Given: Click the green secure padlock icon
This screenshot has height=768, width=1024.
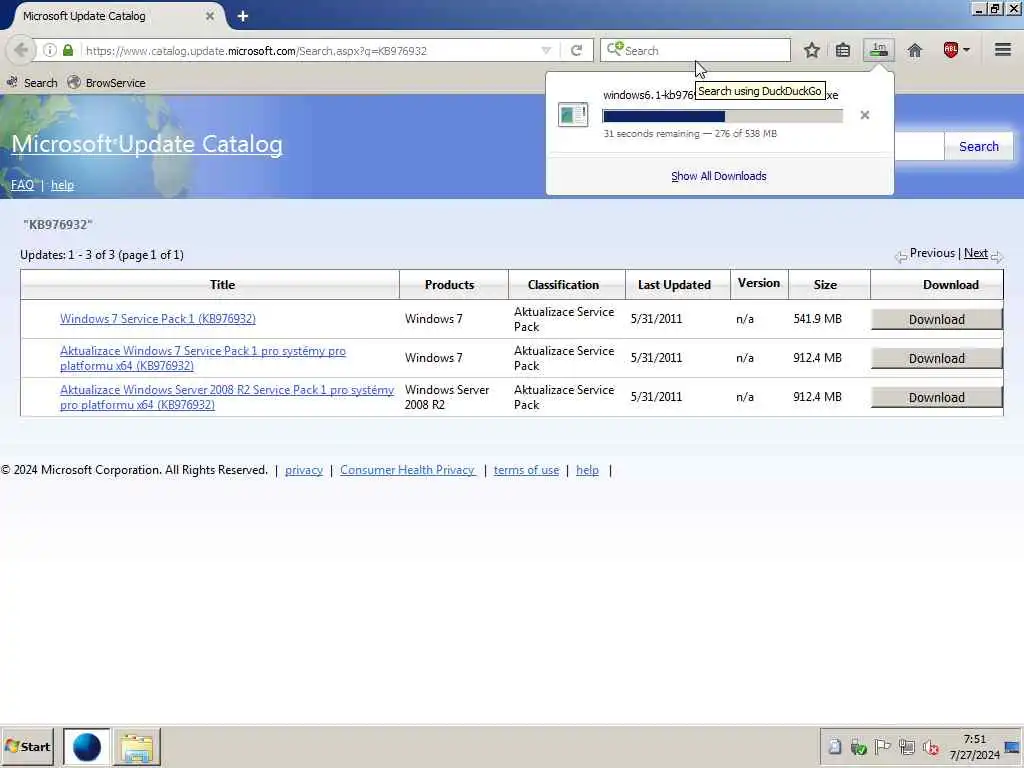Looking at the screenshot, I should tap(68, 50).
